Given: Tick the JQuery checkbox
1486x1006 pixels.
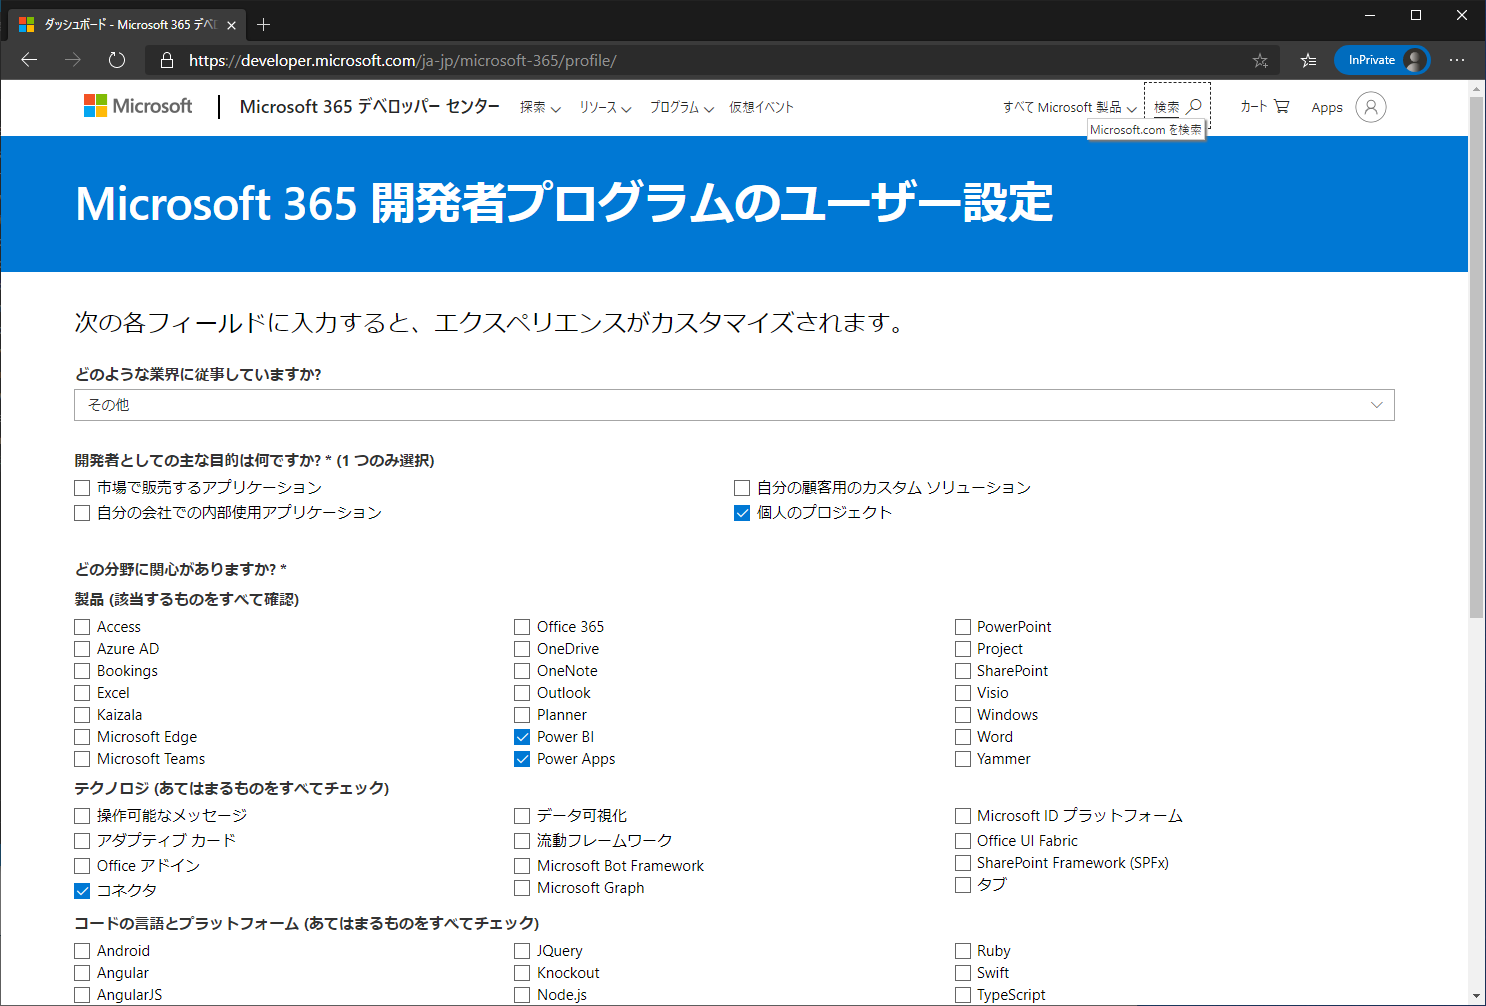Looking at the screenshot, I should [x=522, y=951].
